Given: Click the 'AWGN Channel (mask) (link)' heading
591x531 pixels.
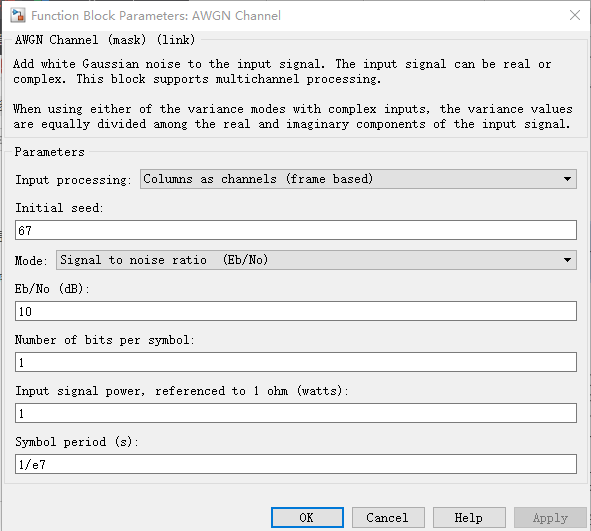Looking at the screenshot, I should pyautogui.click(x=105, y=40).
